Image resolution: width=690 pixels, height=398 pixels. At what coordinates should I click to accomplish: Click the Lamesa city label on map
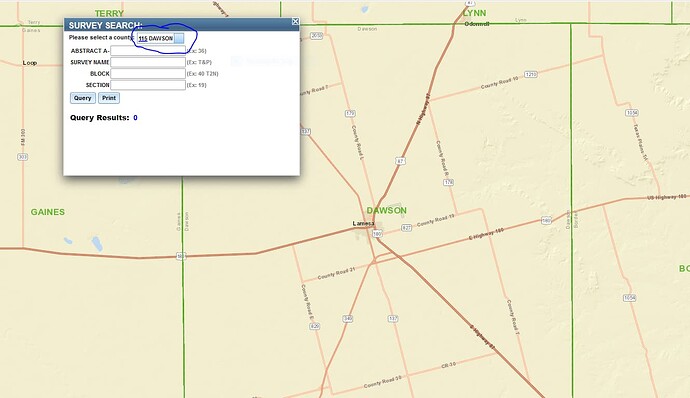363,224
